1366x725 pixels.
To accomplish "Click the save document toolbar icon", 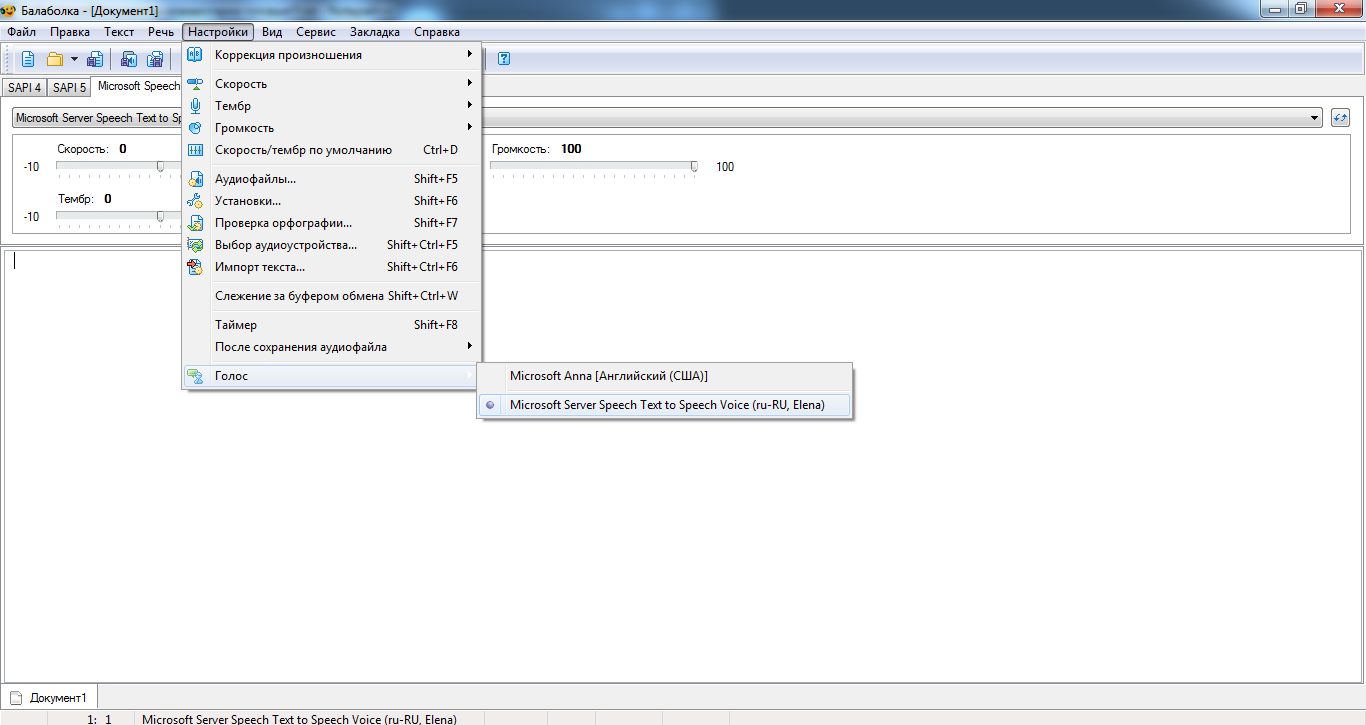I will pyautogui.click(x=95, y=58).
